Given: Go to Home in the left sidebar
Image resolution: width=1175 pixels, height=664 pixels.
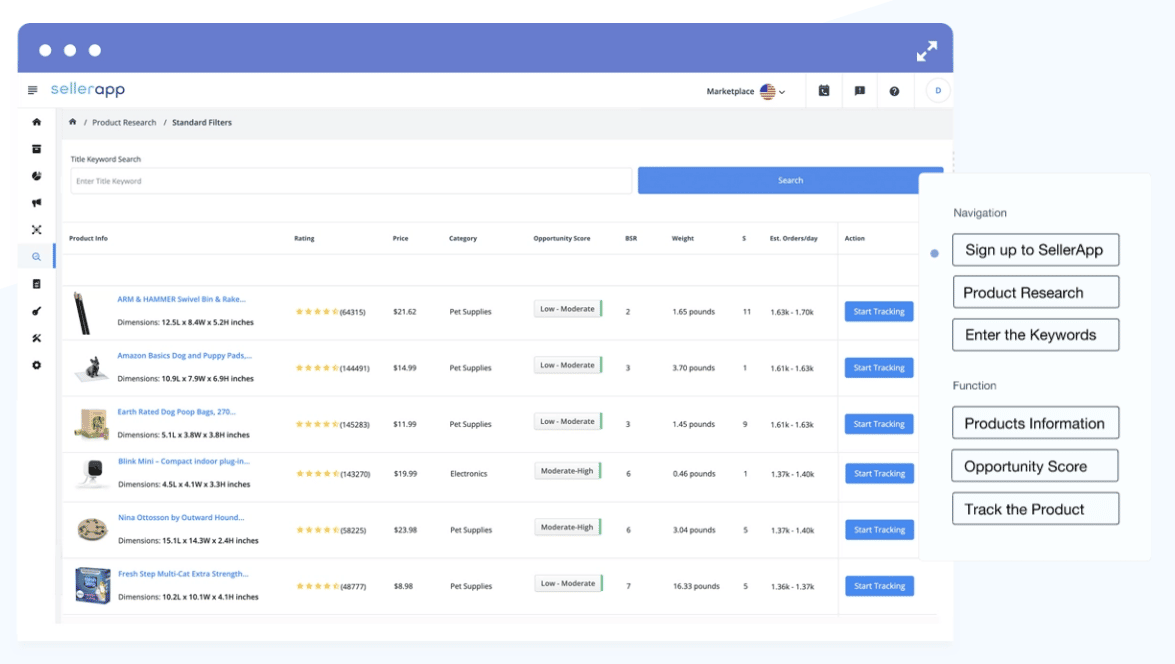Looking at the screenshot, I should tap(37, 121).
